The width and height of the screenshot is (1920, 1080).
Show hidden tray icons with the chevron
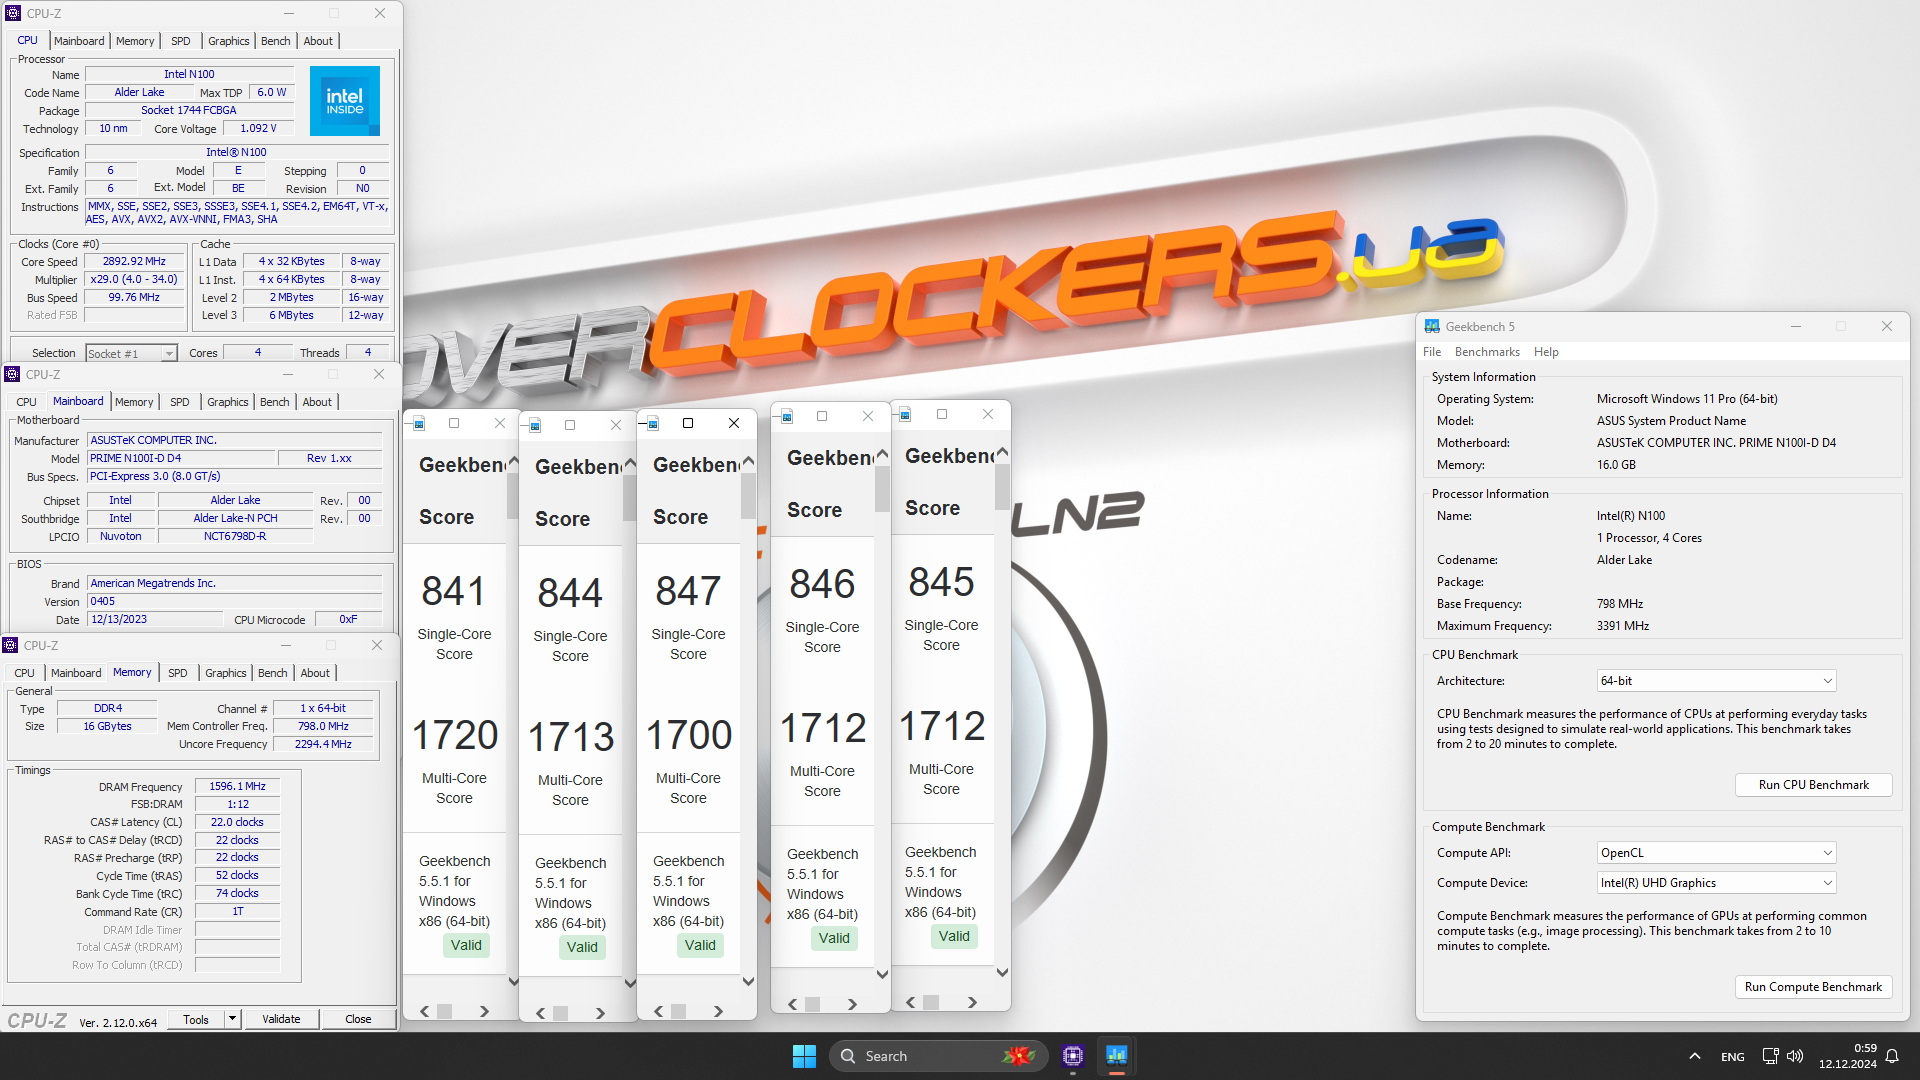tap(1694, 1056)
